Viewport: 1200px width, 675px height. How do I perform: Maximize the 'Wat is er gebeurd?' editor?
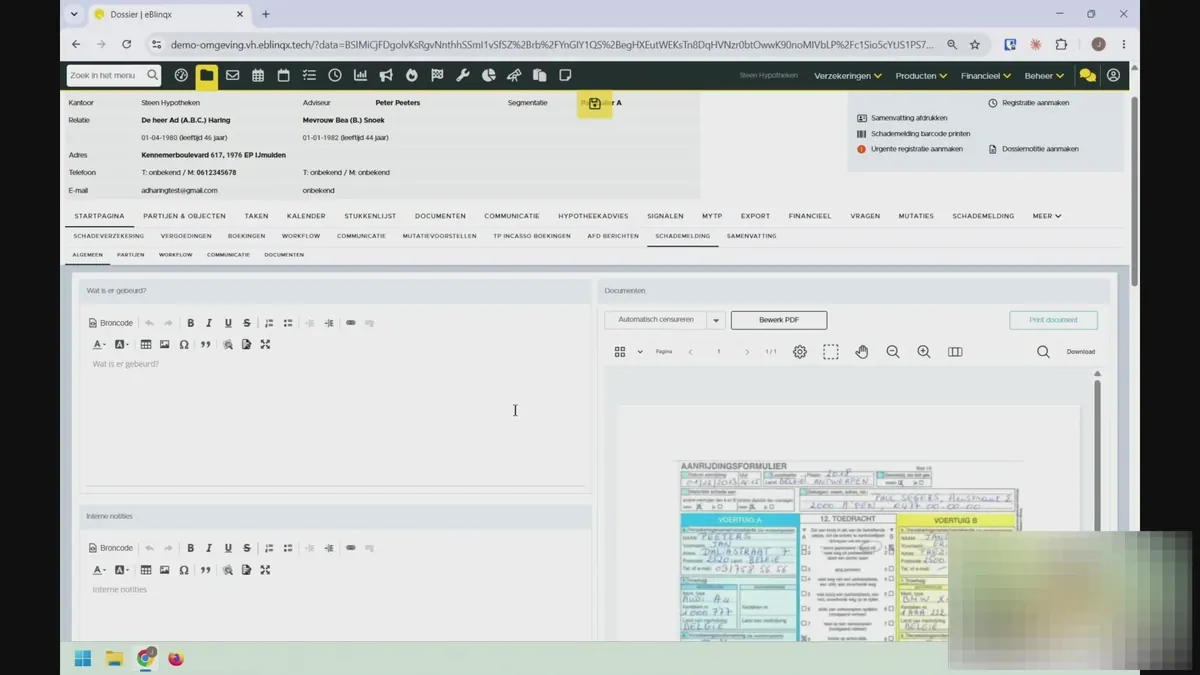265,344
